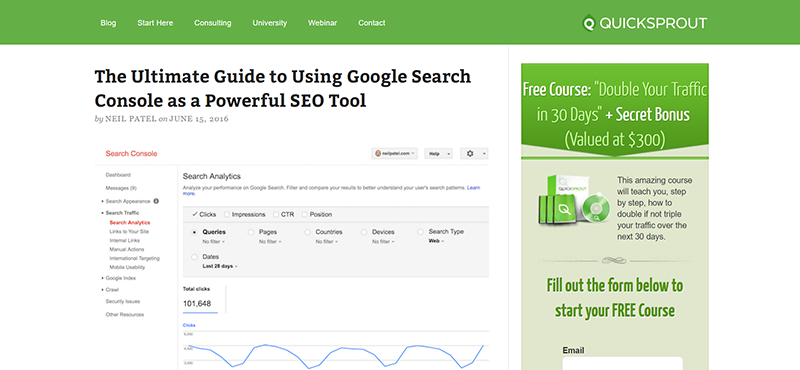
Task: Open the gear settings menu in Search Console
Action: click(x=474, y=154)
